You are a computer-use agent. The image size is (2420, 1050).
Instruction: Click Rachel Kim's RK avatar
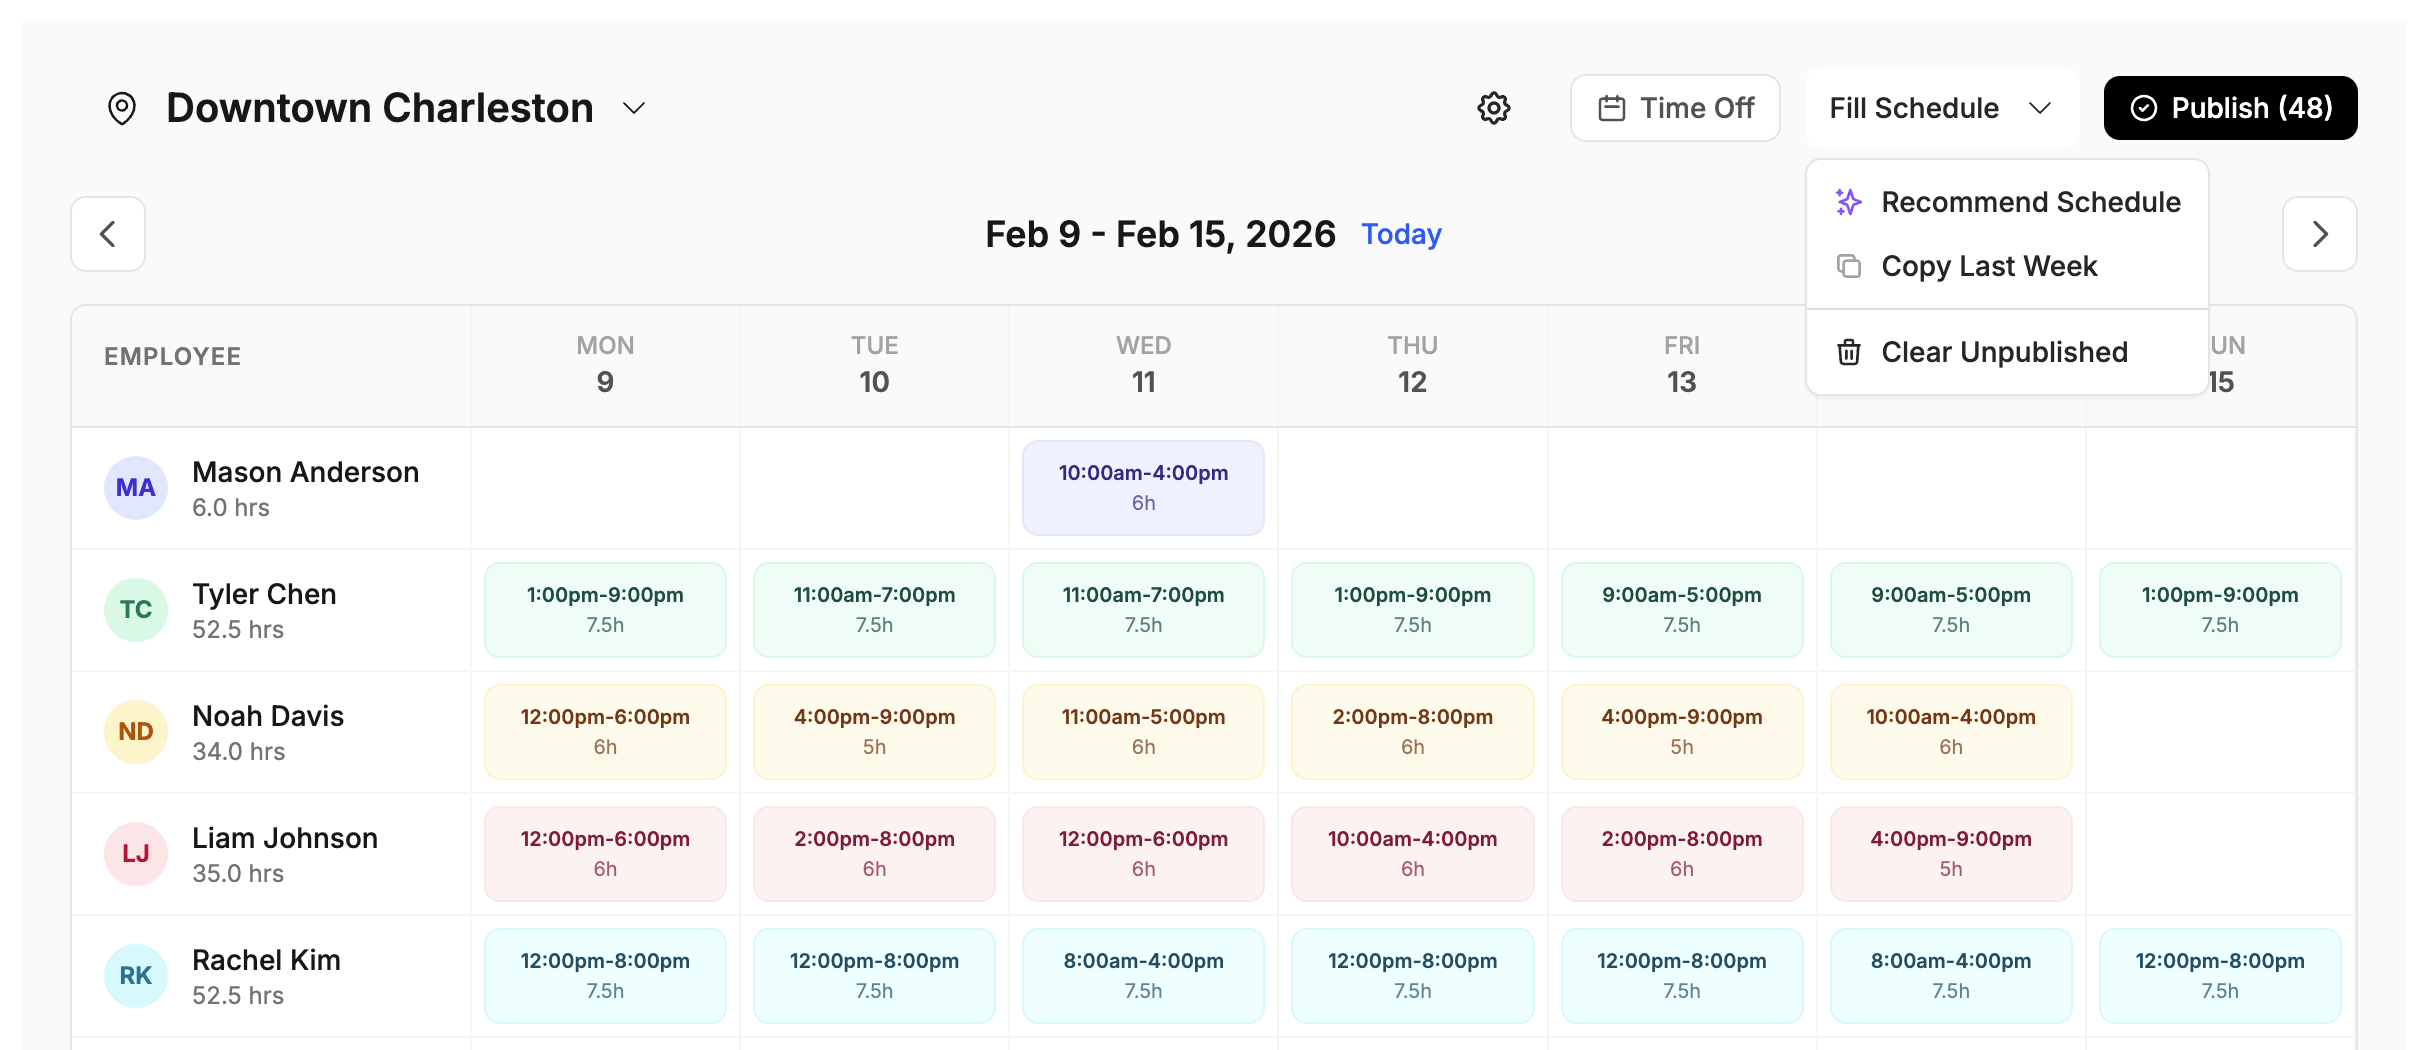[x=136, y=976]
